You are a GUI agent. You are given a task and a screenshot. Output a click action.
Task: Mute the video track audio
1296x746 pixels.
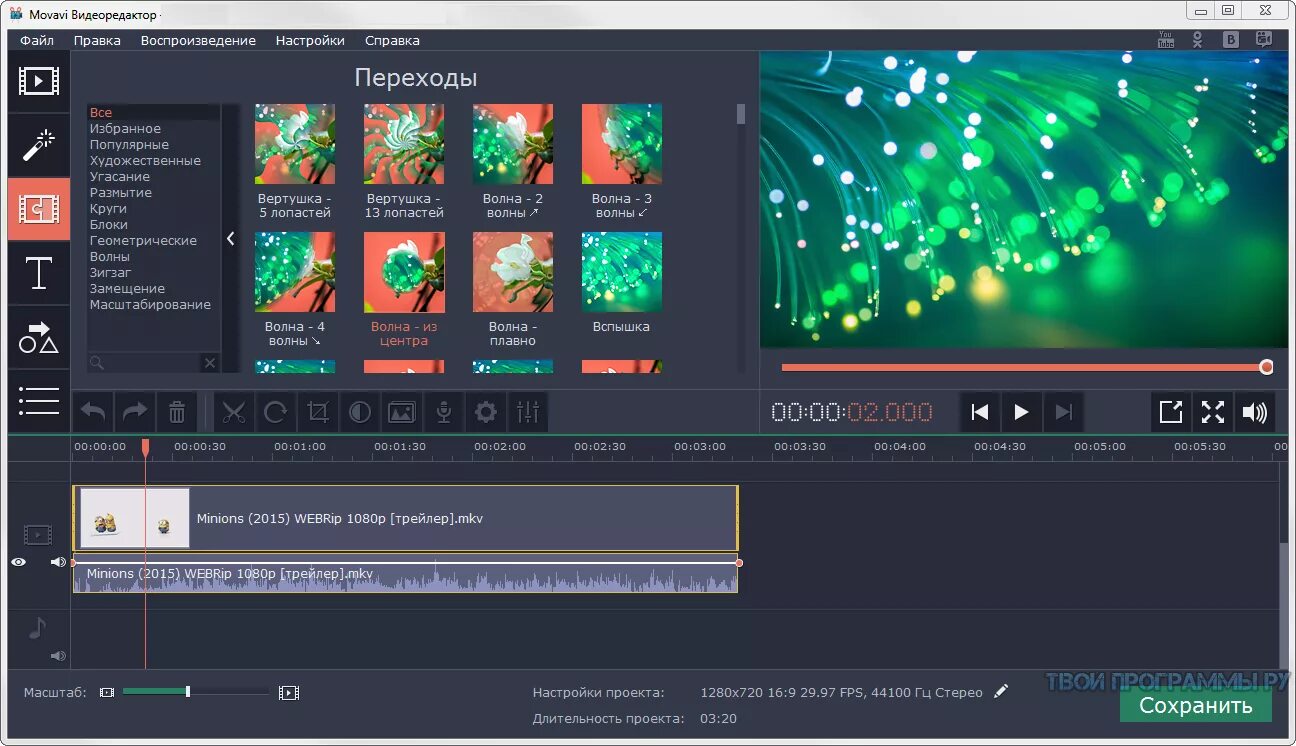click(x=58, y=562)
